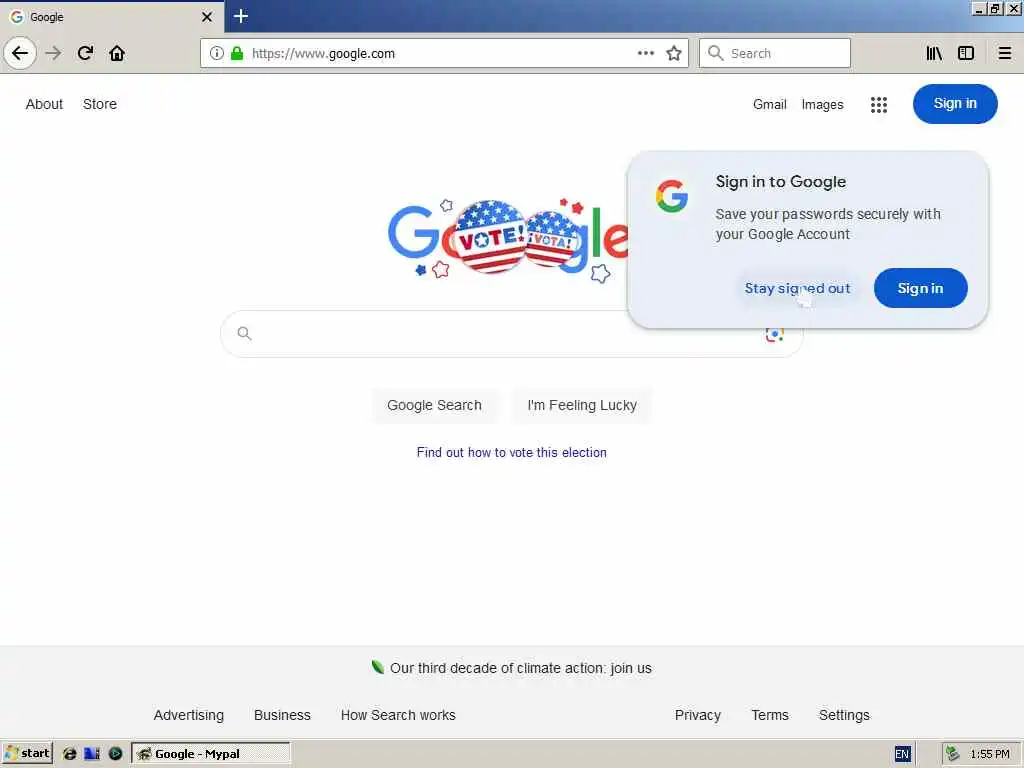Screen dimensions: 1024x768
Task: Click the EN language bar indicator
Action: [902, 754]
